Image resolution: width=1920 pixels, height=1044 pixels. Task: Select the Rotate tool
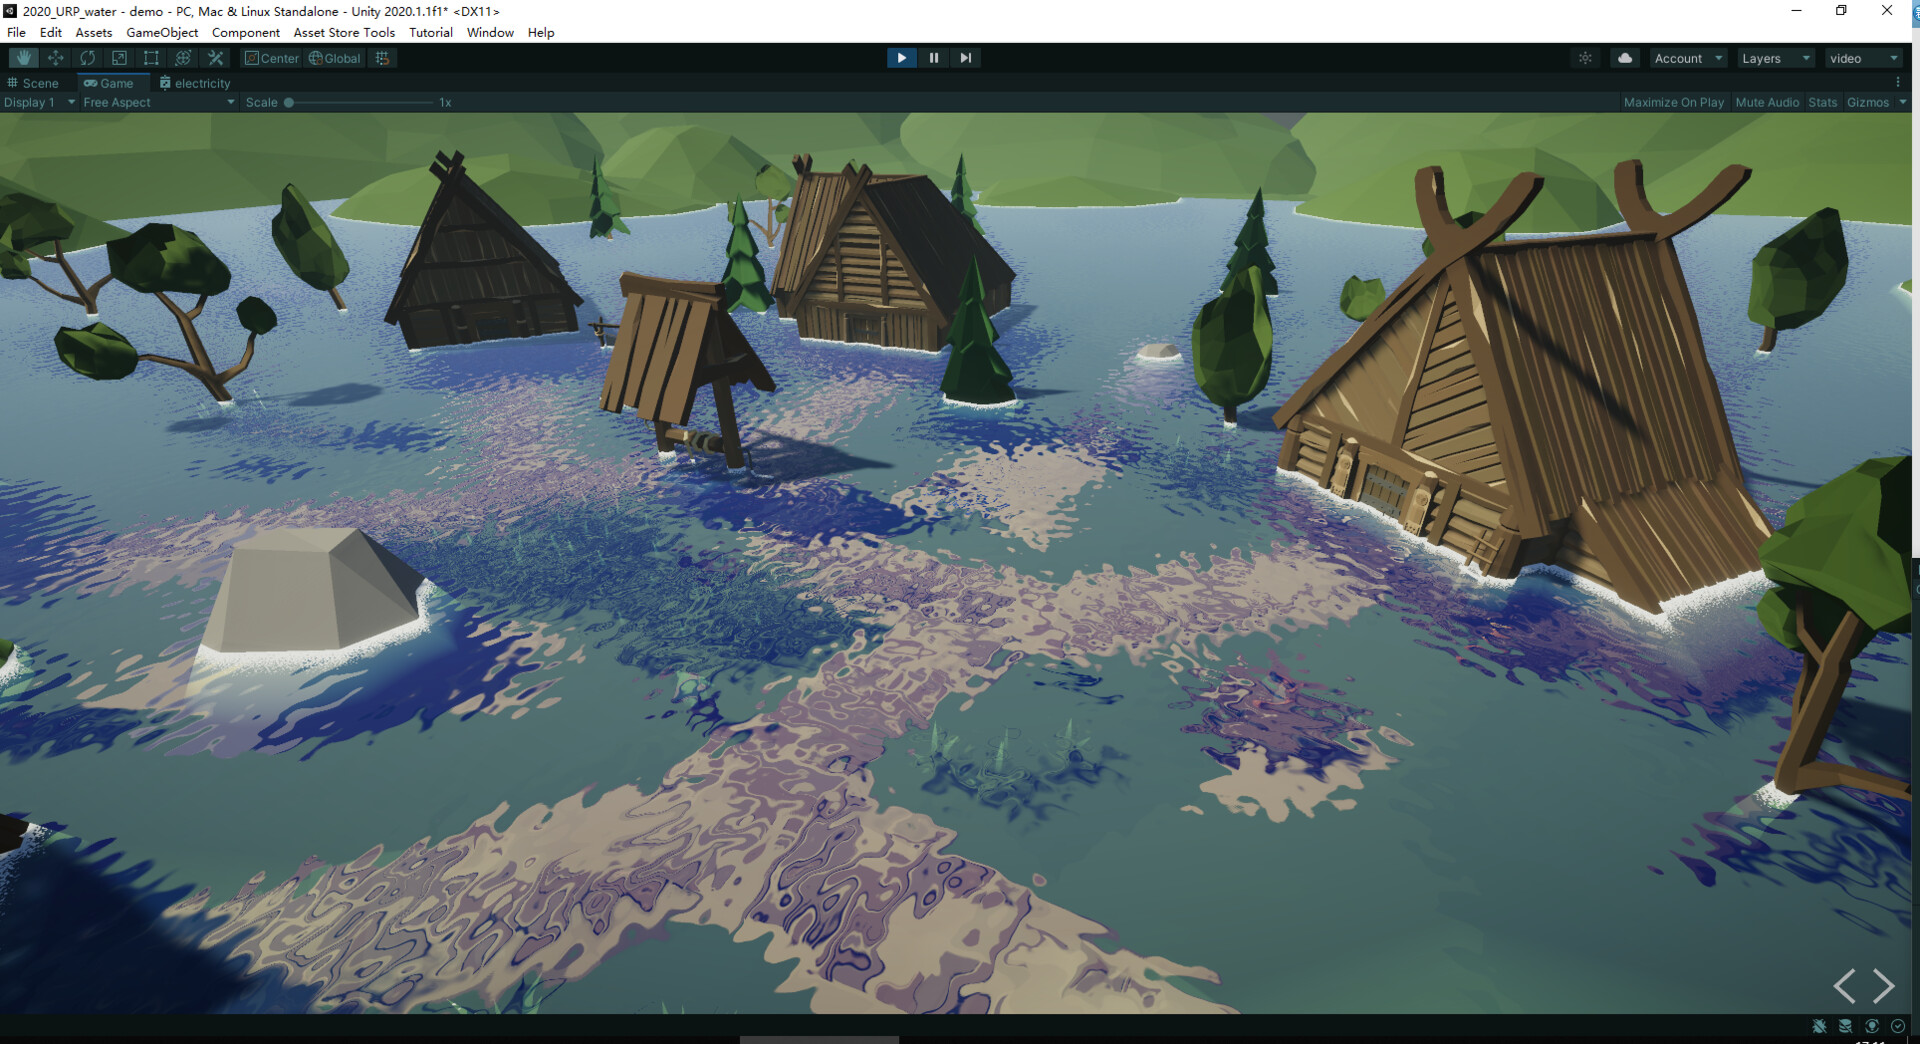pos(88,58)
